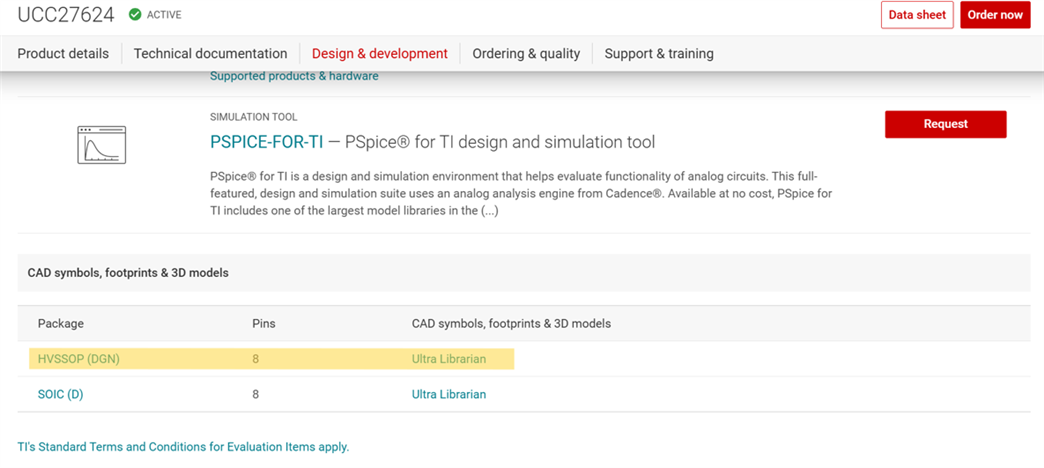
Task: Click the pin count 8 in the HVSSOP row
Action: pyautogui.click(x=255, y=359)
